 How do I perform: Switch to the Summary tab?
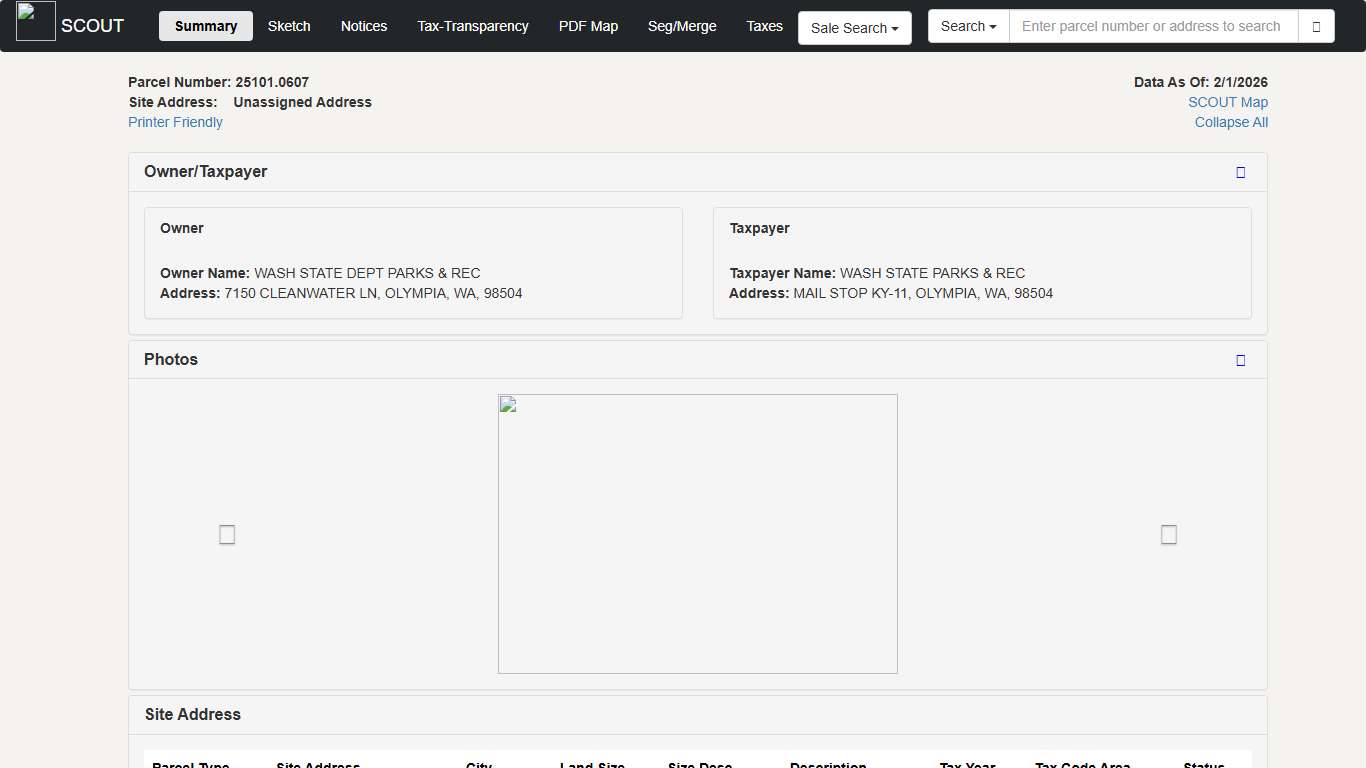(206, 26)
